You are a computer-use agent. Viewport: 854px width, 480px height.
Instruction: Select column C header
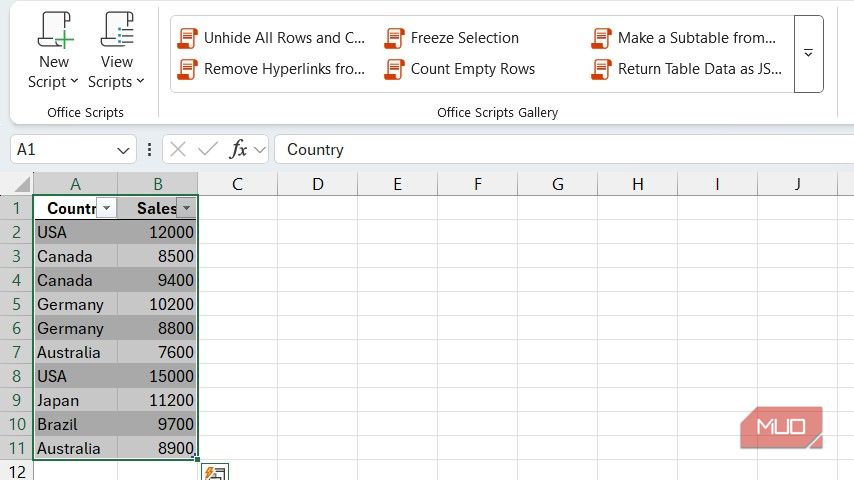[237, 184]
